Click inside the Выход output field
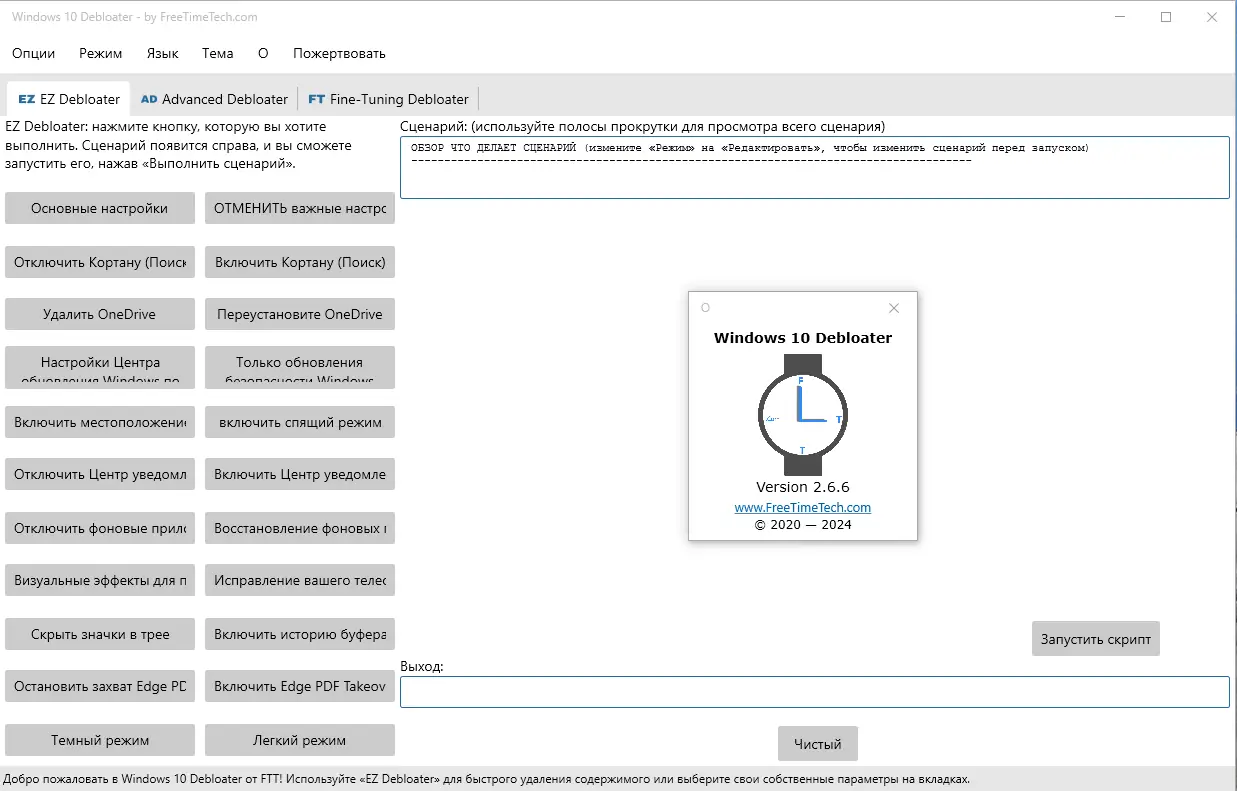The width and height of the screenshot is (1237, 791). [x=814, y=692]
